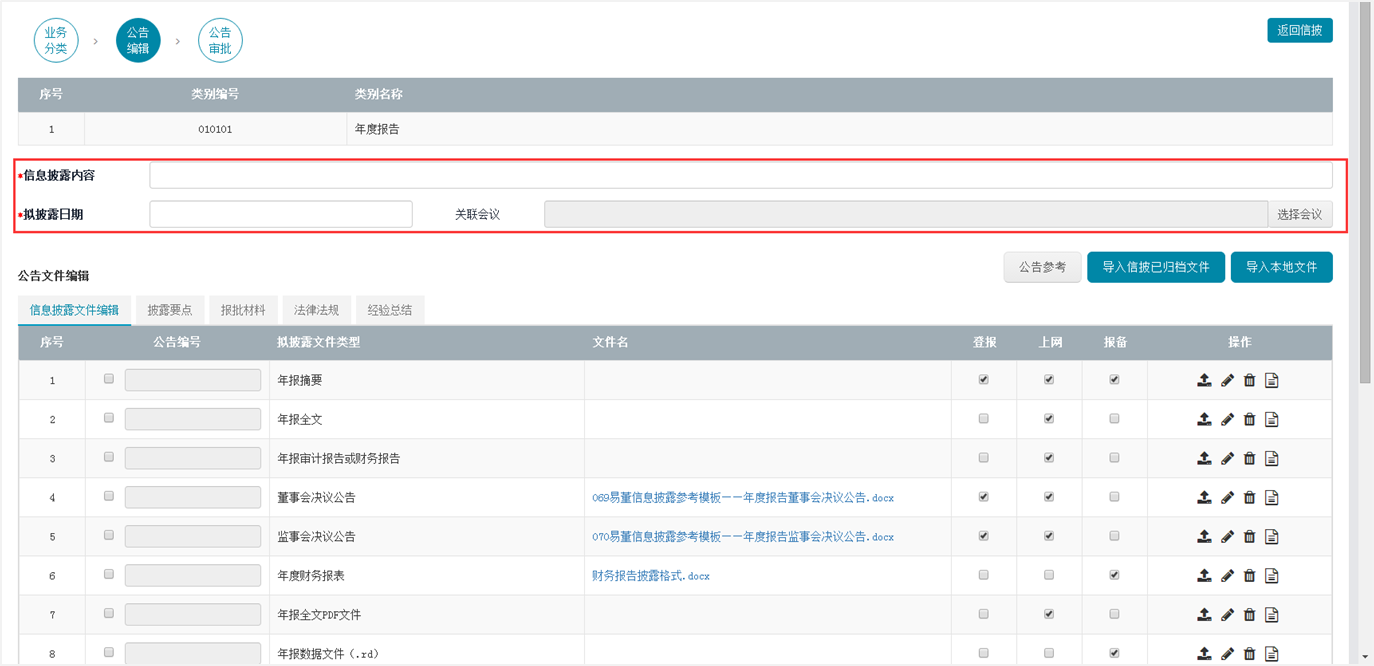The image size is (1374, 666).
Task: Delete the 监事会决议公告 row file
Action: (x=1249, y=536)
